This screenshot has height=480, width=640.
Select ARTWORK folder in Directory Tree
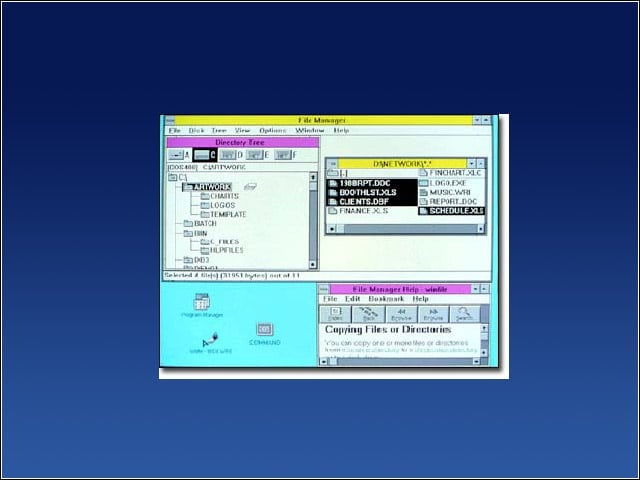(208, 187)
